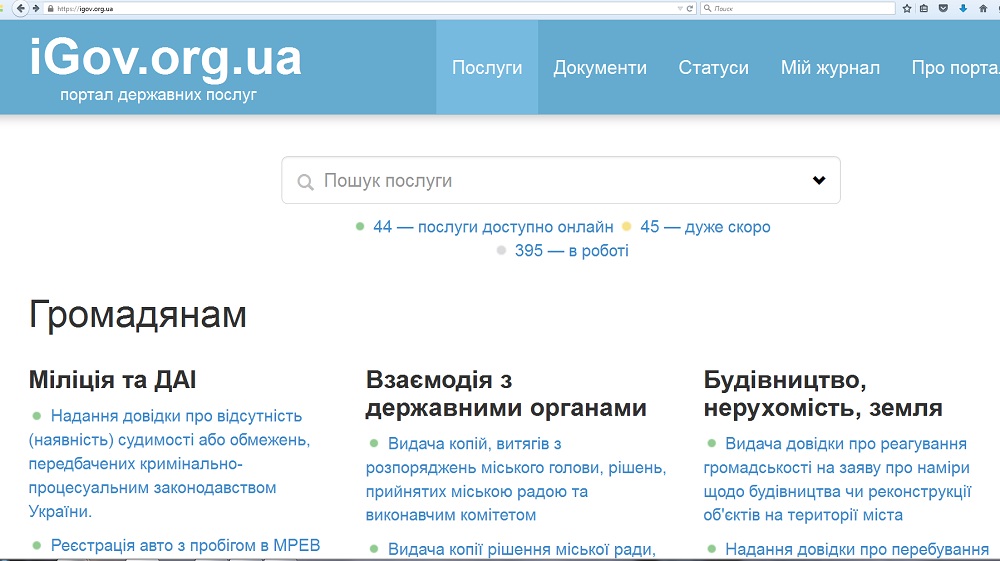
Task: Bookmark this page with the star icon
Action: (907, 8)
